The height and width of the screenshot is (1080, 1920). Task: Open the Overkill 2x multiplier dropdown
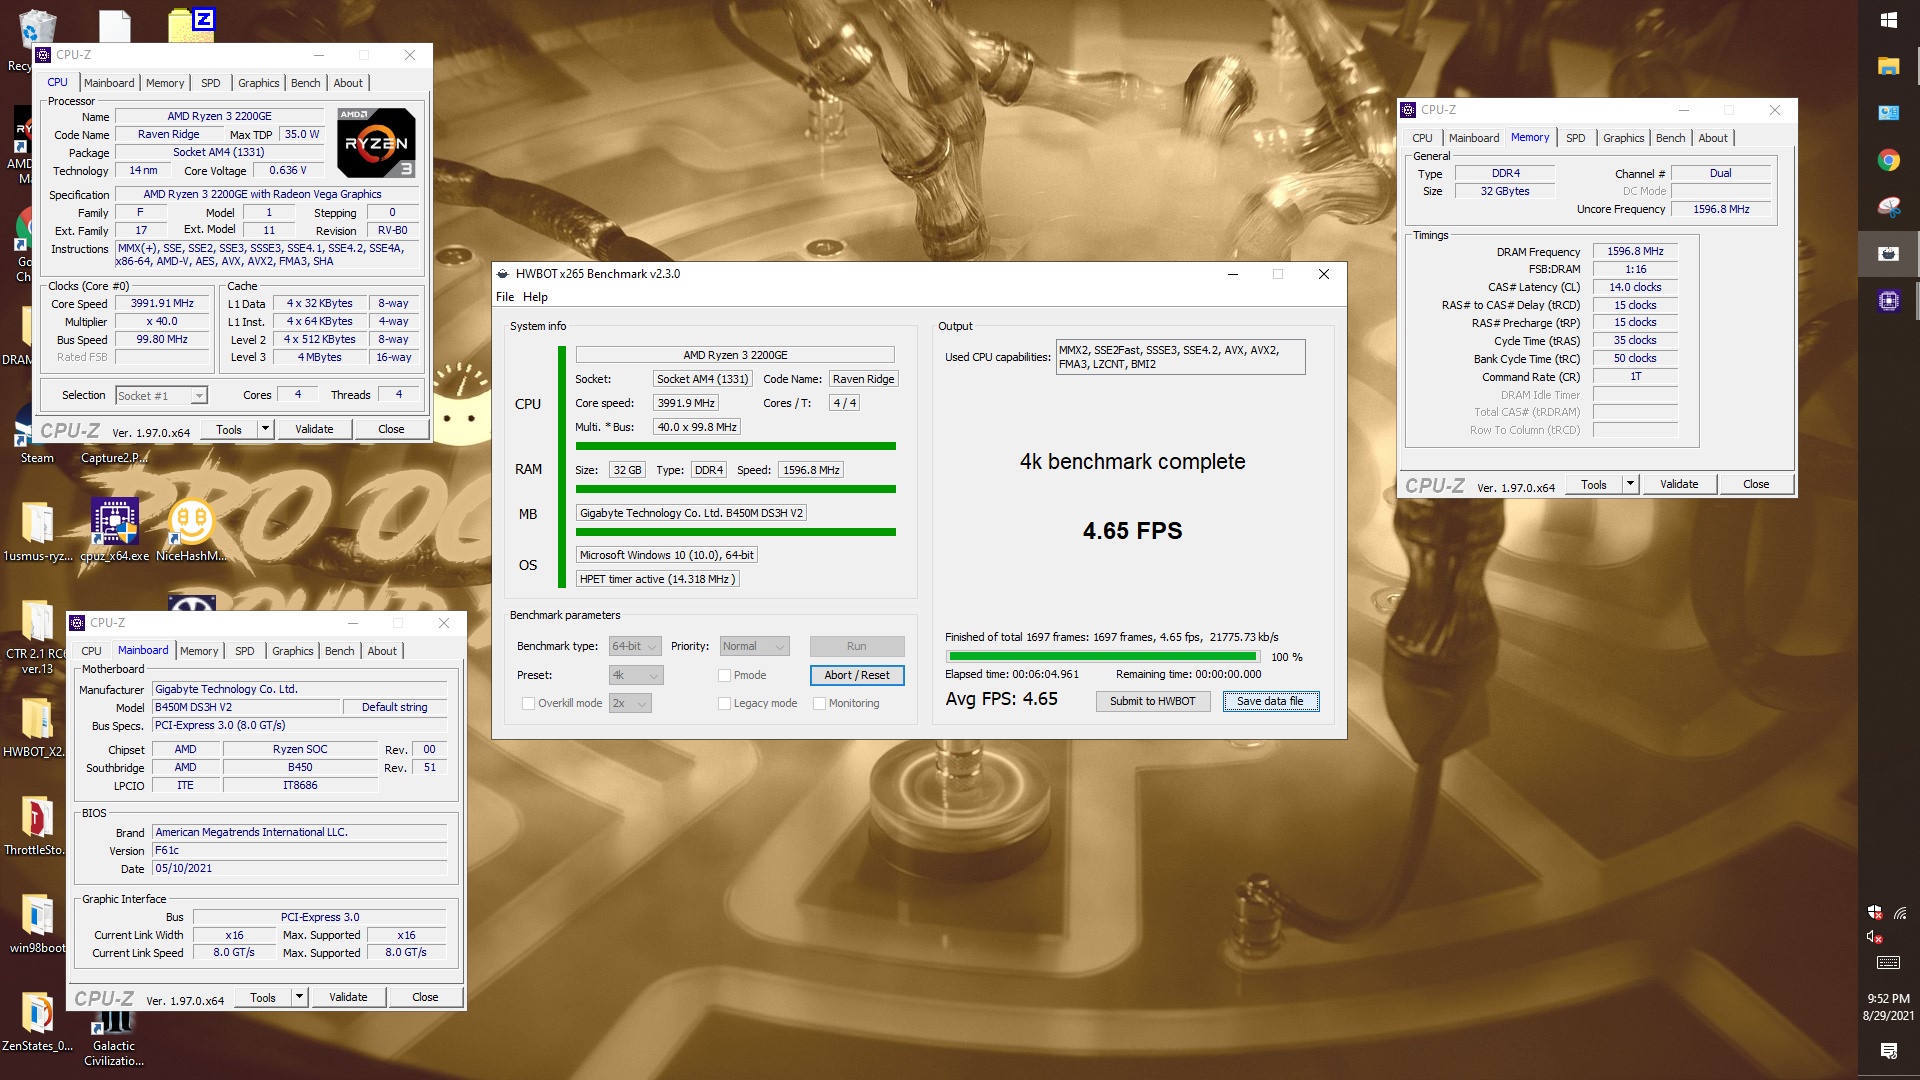pyautogui.click(x=630, y=703)
